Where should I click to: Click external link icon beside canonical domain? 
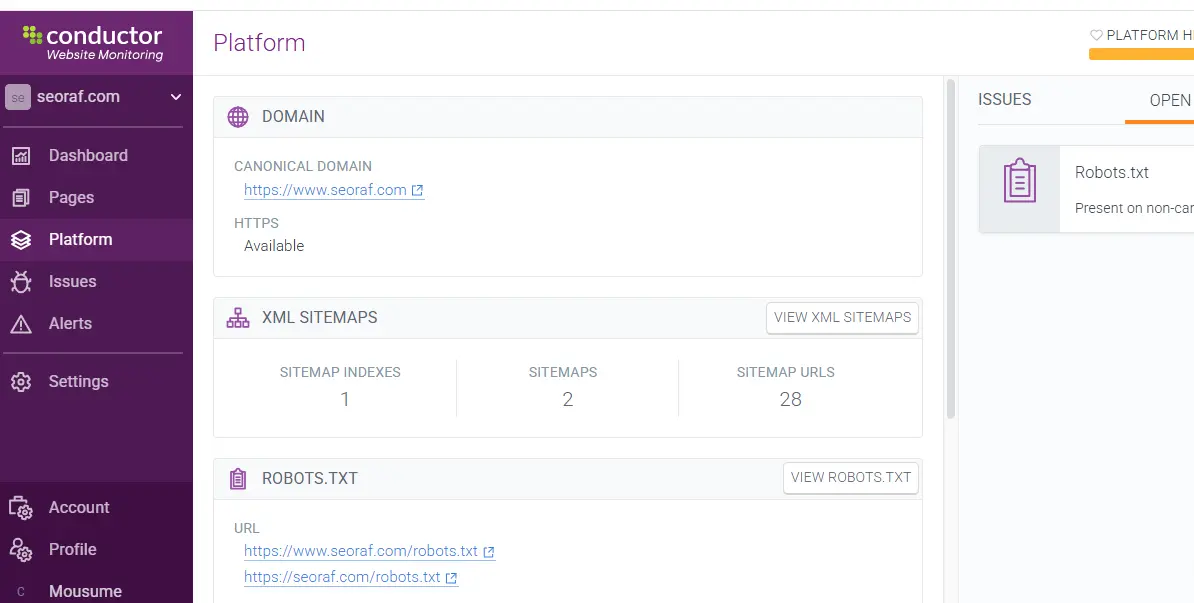pos(417,190)
